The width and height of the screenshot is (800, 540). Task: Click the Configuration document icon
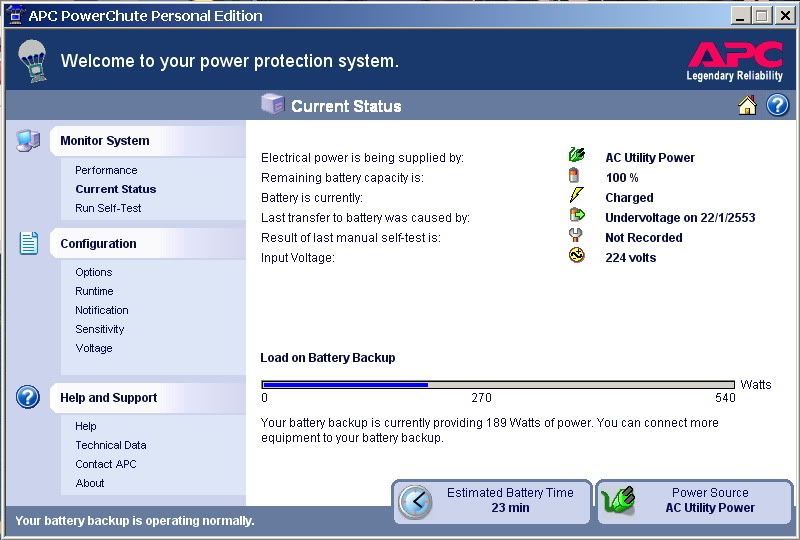pyautogui.click(x=28, y=243)
